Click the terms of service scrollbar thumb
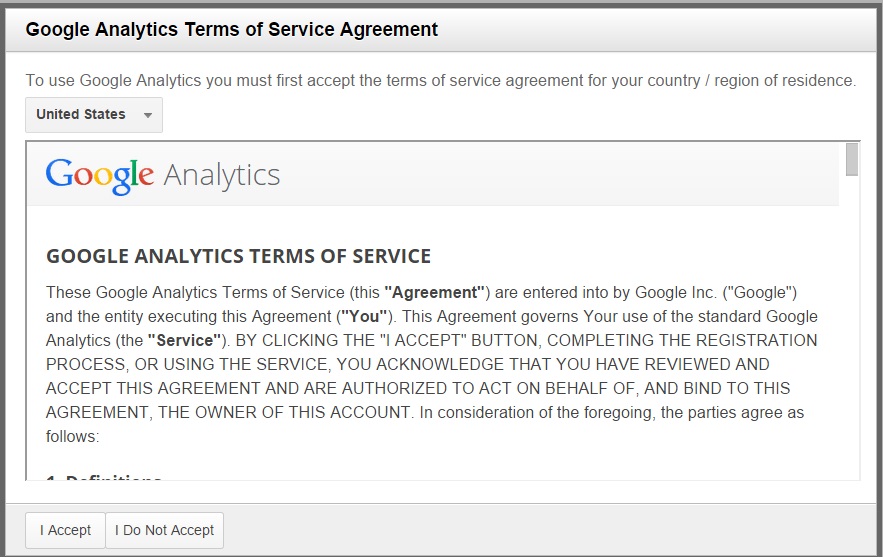Viewport: 883px width, 557px height. (852, 159)
